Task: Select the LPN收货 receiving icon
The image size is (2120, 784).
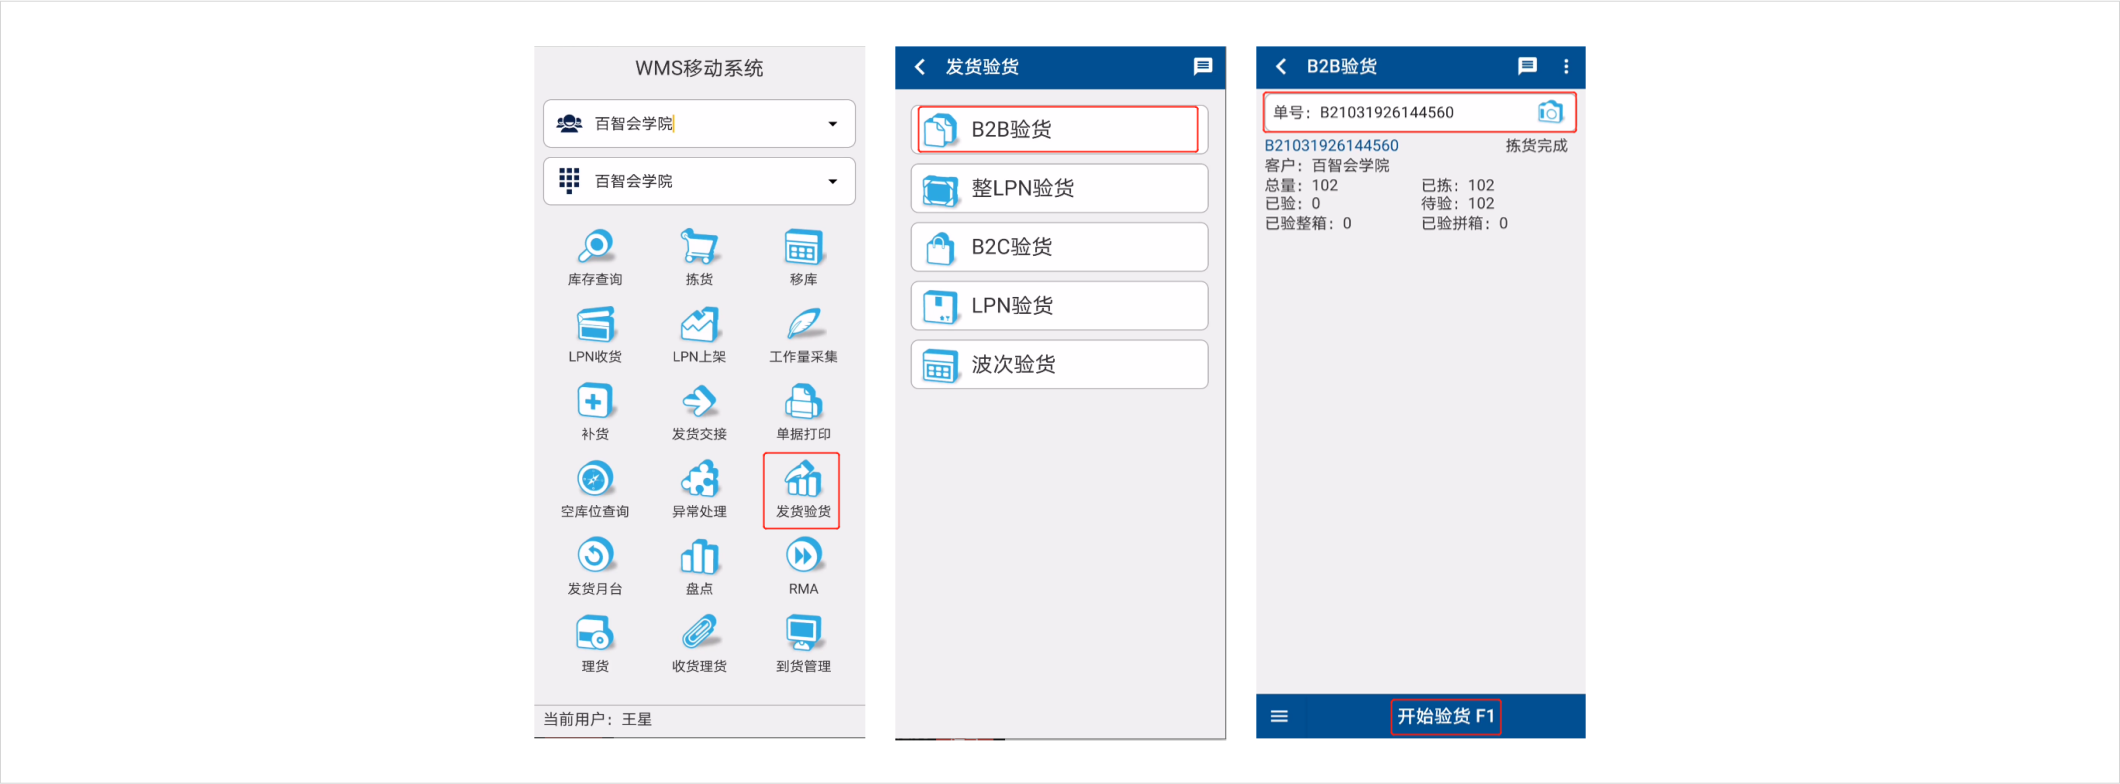Action: click(595, 326)
